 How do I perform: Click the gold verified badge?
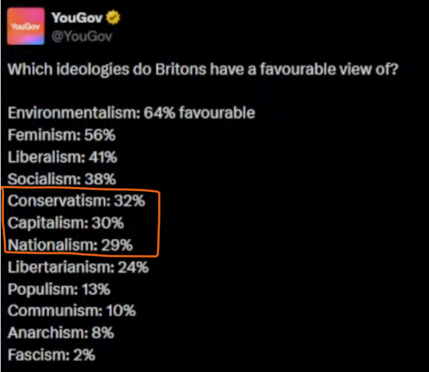pyautogui.click(x=113, y=18)
